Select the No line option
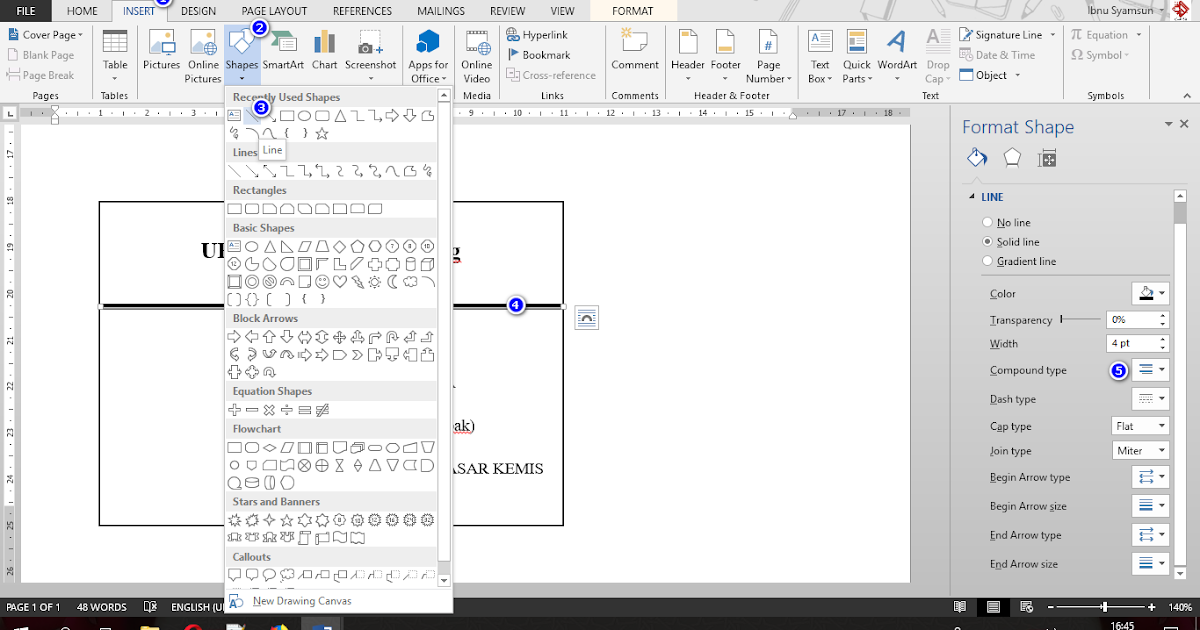Image resolution: width=1200 pixels, height=630 pixels. pos(1006,223)
